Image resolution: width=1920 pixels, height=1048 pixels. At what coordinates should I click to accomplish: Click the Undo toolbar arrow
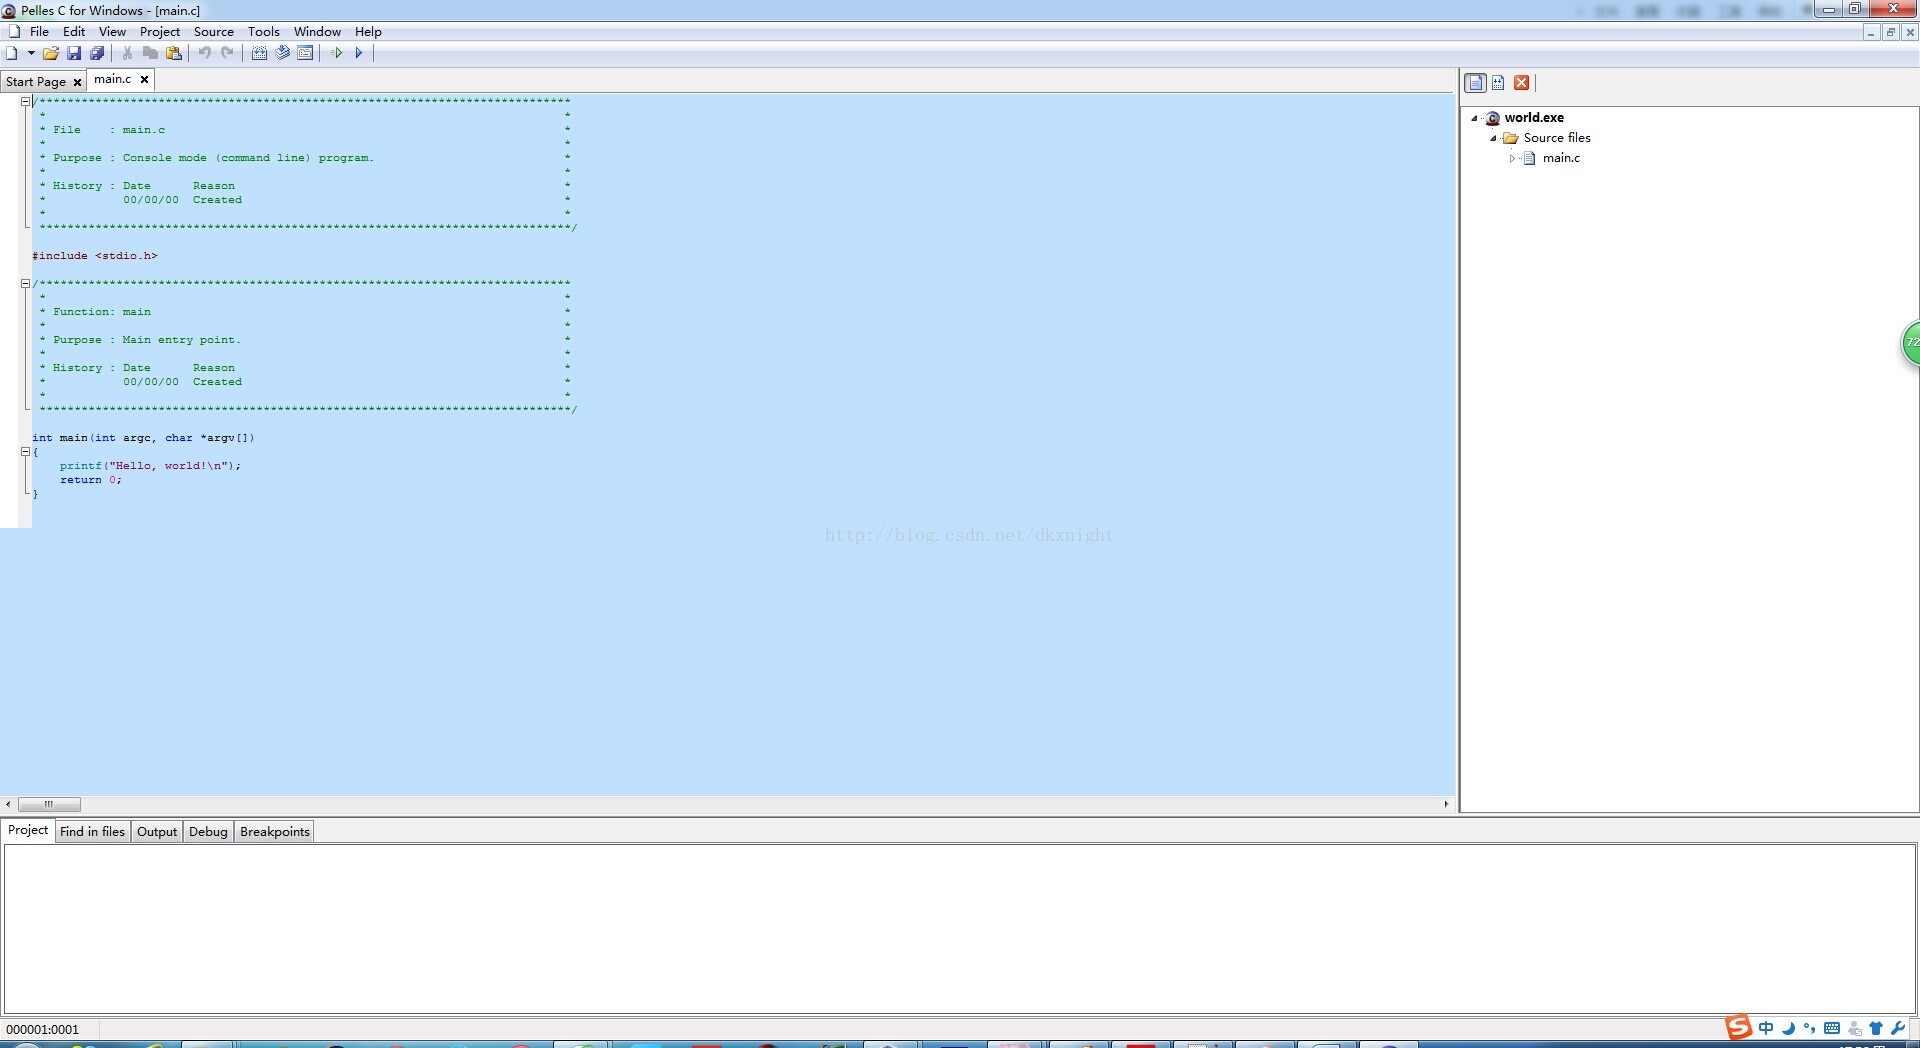204,53
